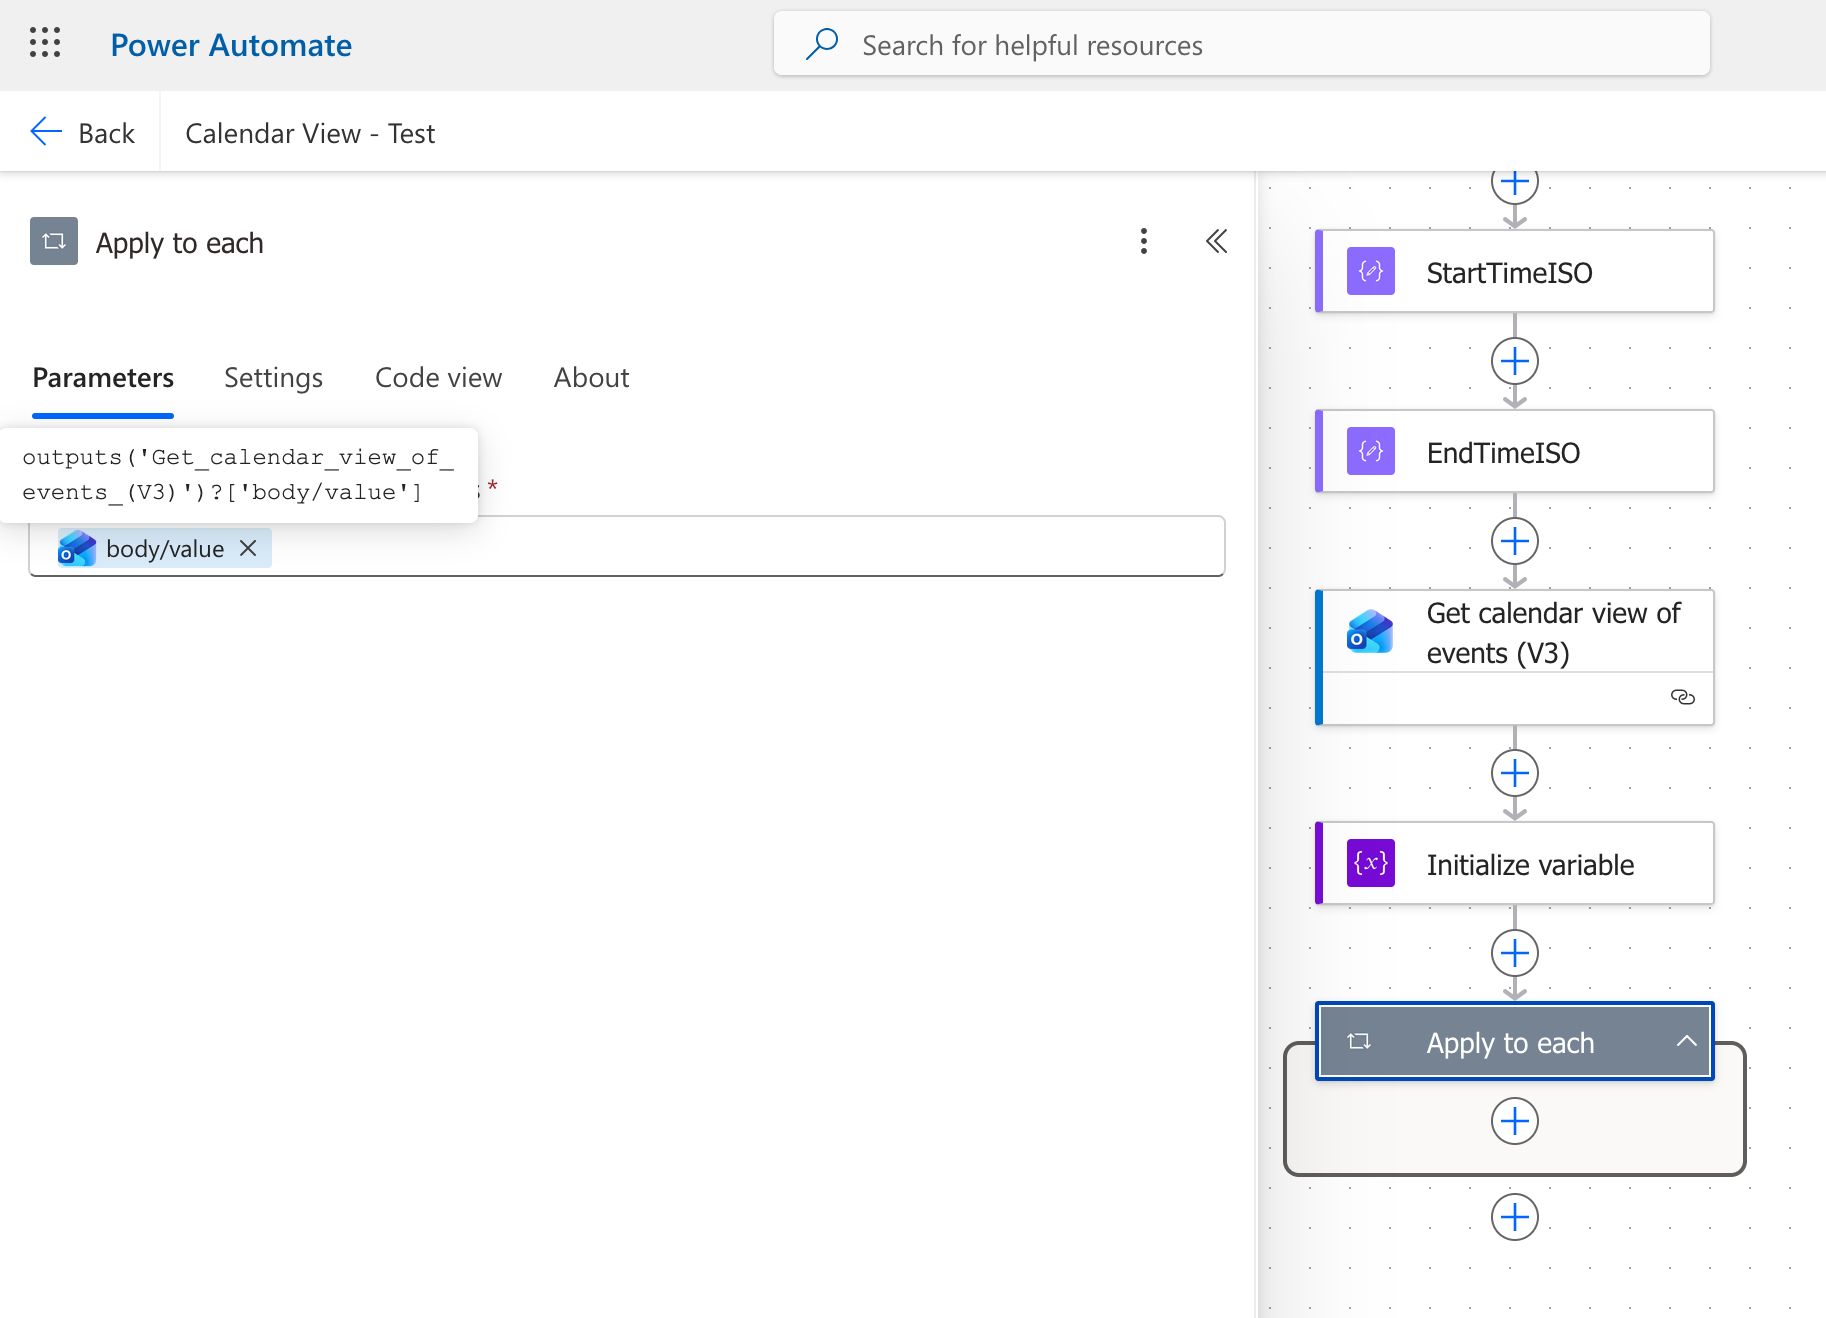This screenshot has width=1826, height=1318.
Task: Open the app launcher grid icon
Action: [x=45, y=43]
